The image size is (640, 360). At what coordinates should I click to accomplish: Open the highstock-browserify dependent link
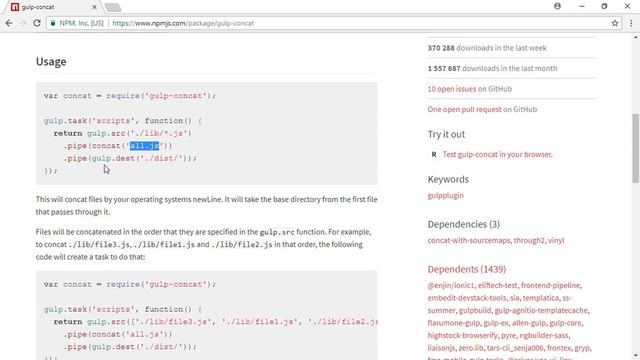[x=462, y=336]
